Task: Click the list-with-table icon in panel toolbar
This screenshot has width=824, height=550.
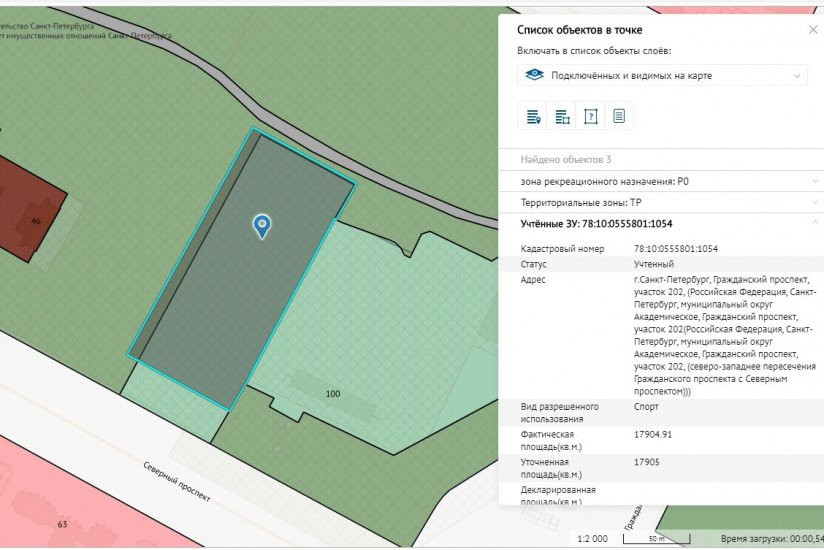Action: click(562, 116)
